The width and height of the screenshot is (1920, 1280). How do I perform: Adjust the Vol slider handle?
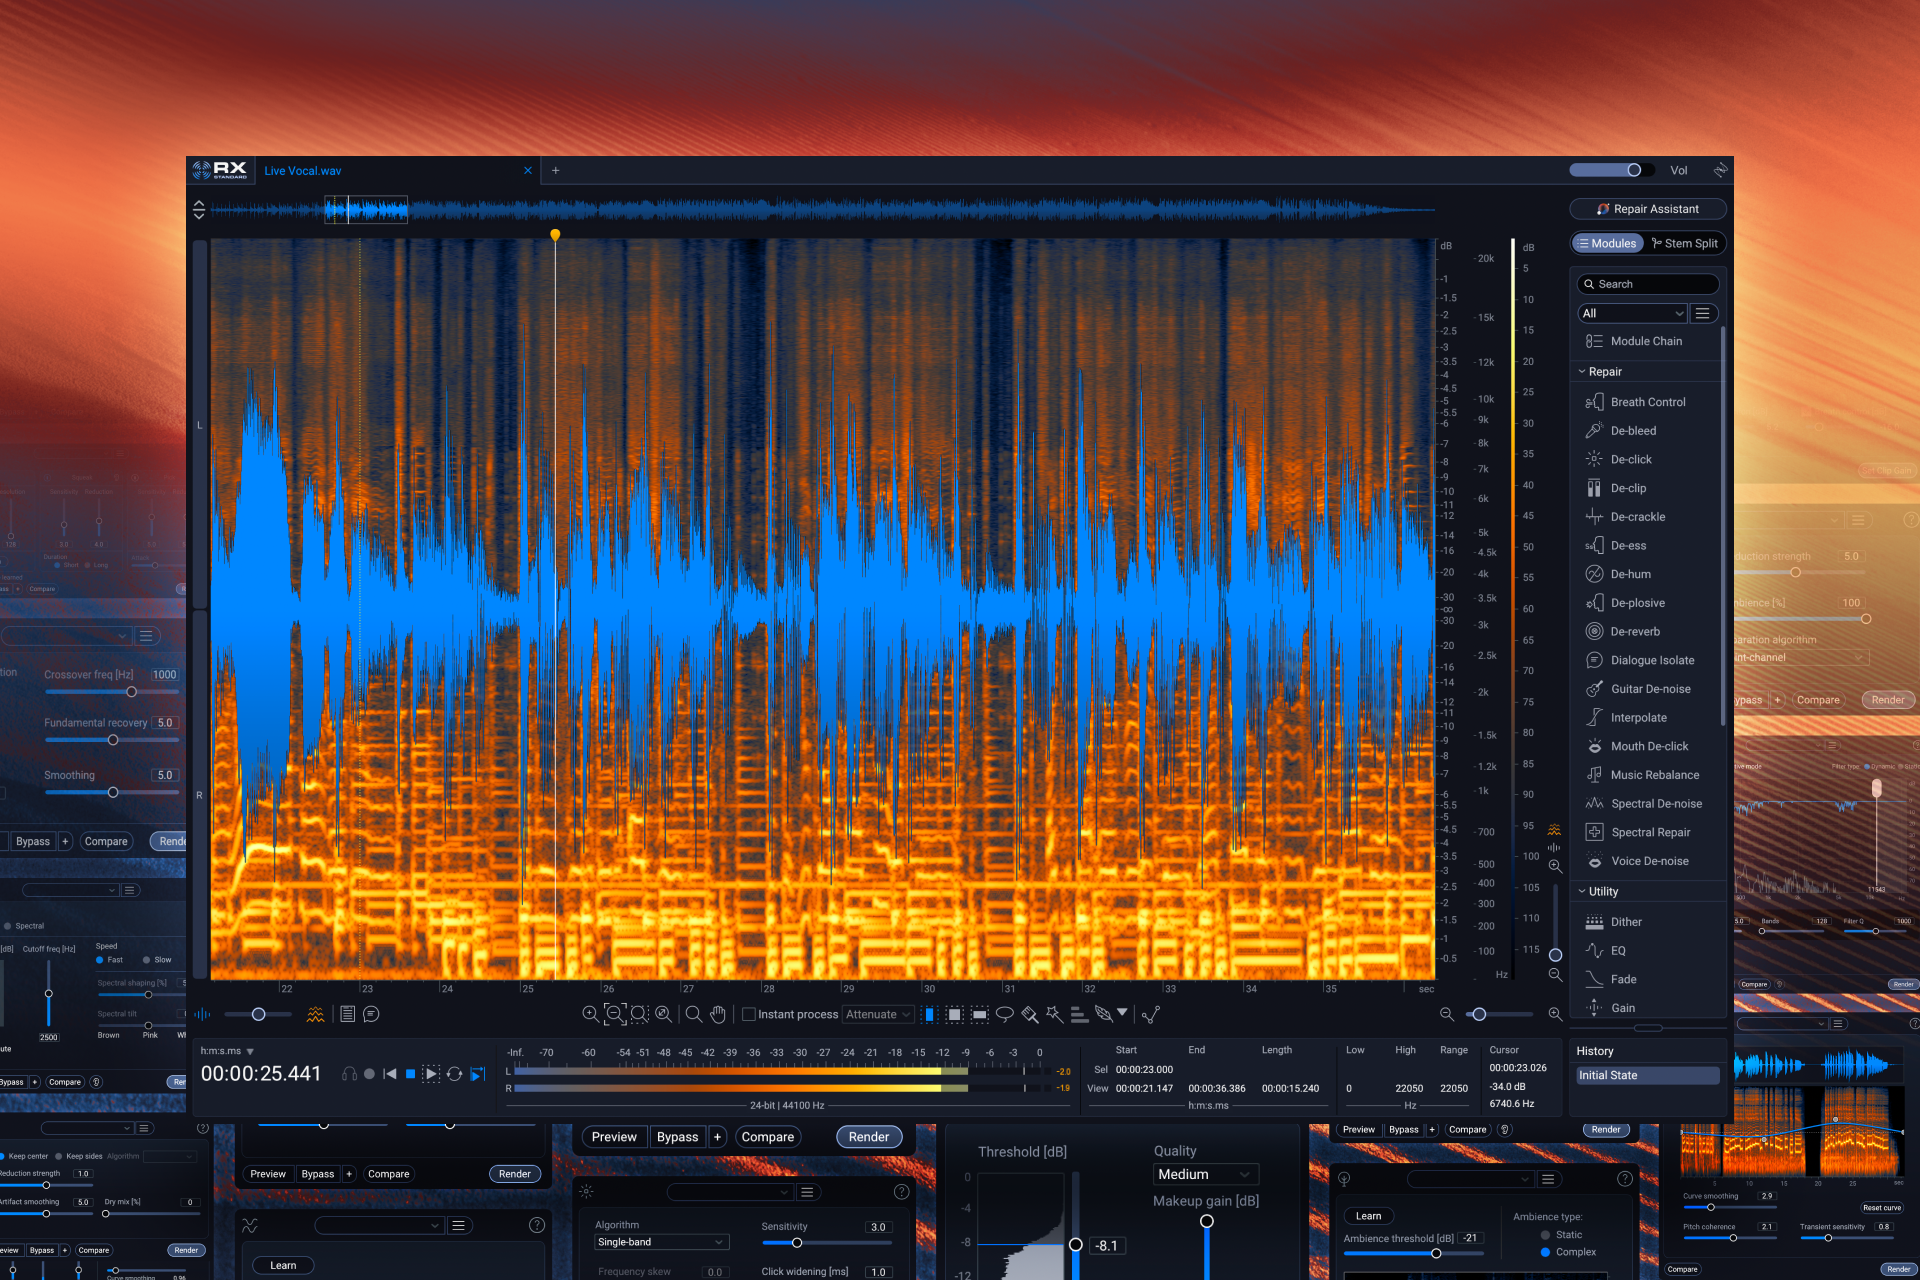tap(1634, 170)
